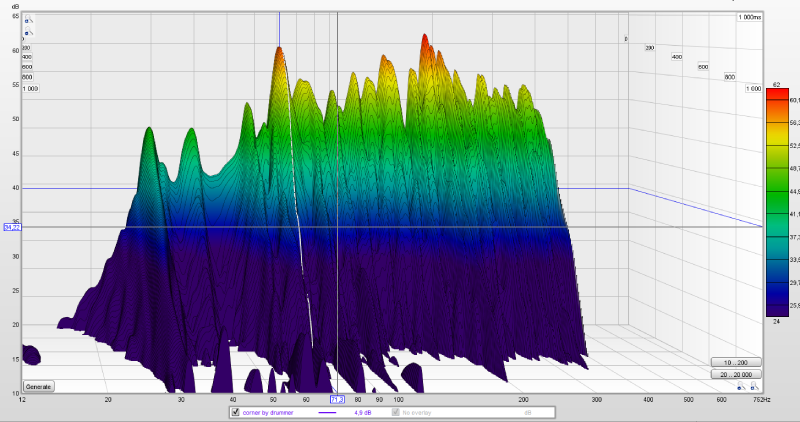
Task: Click the 4.9 dB trace value
Action: pos(363,412)
